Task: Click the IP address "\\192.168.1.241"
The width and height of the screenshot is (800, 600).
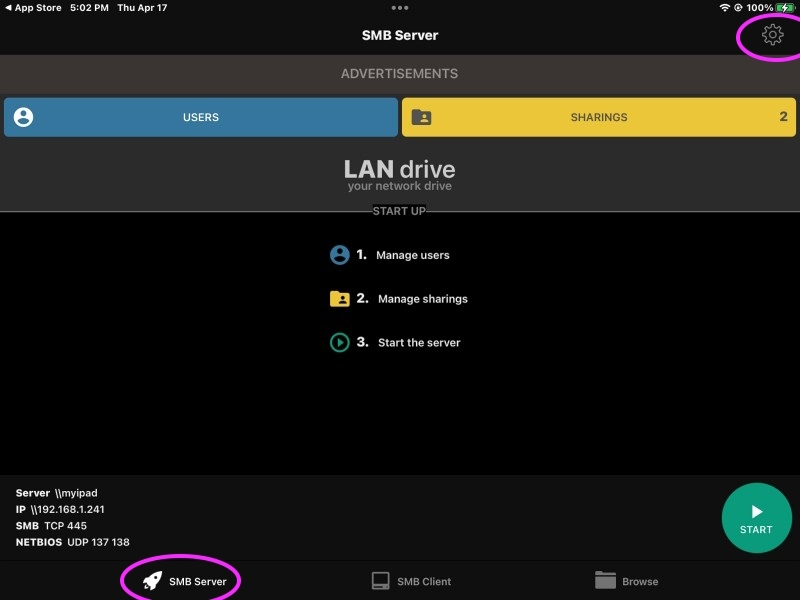Action: click(67, 509)
